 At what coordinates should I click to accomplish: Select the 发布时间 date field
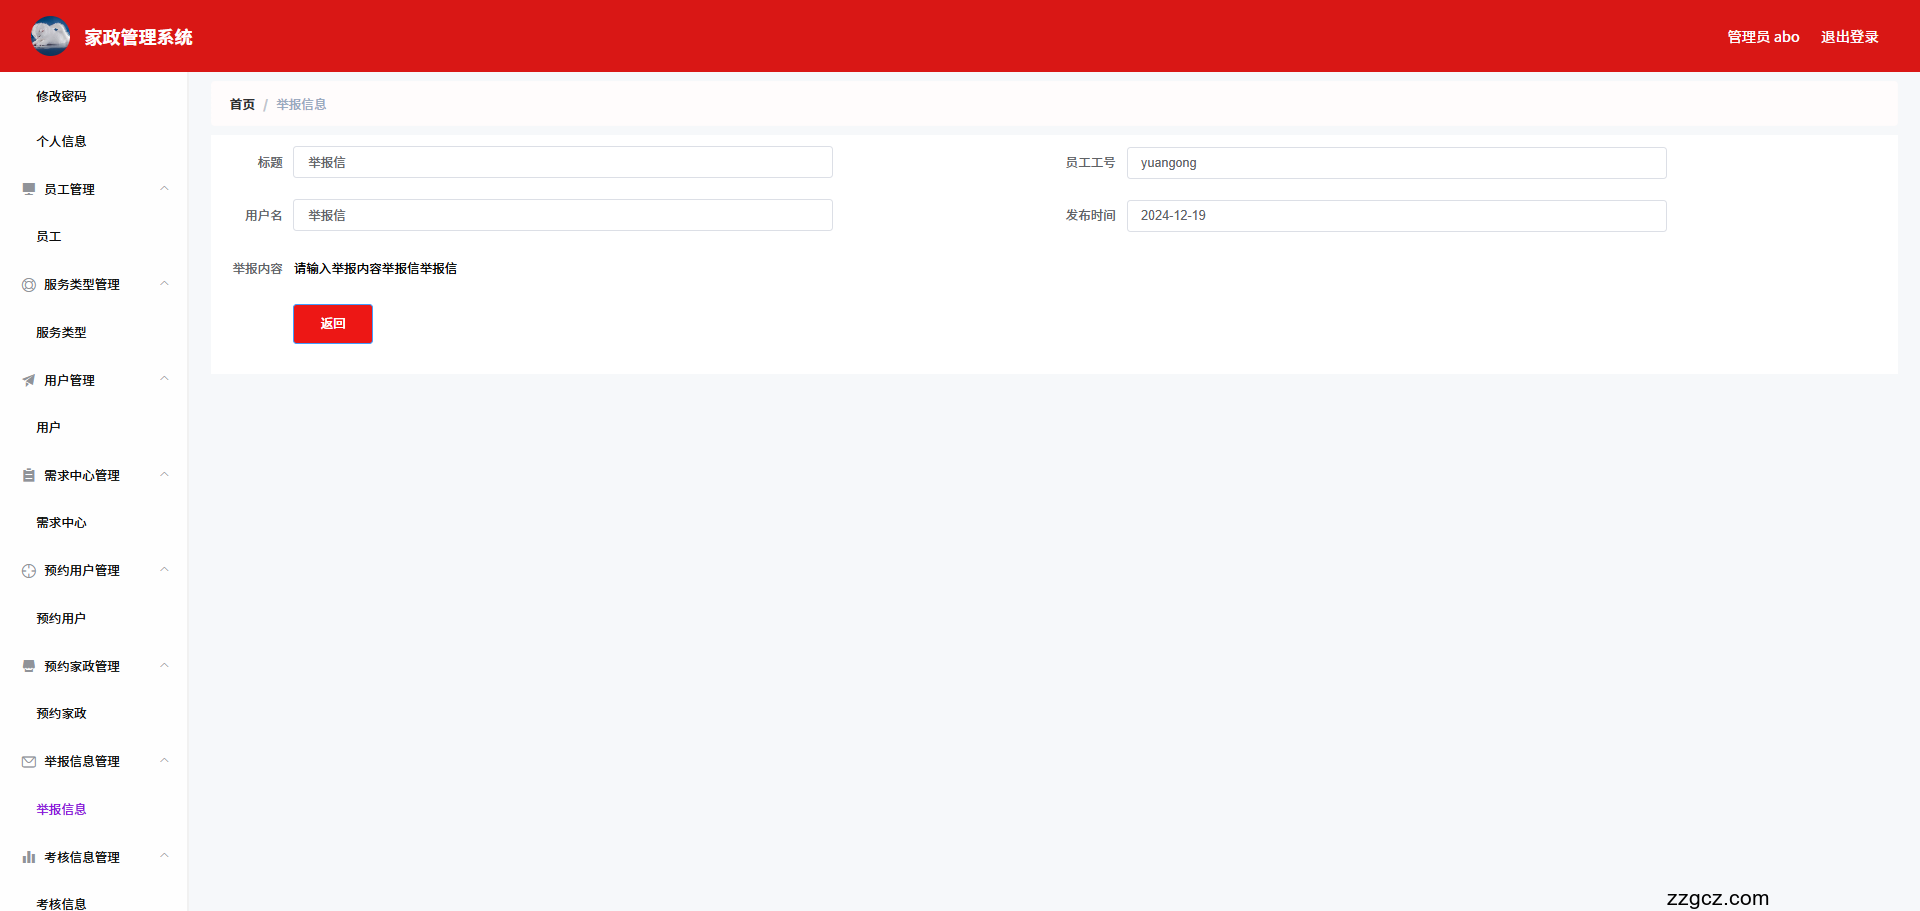pyautogui.click(x=1396, y=215)
